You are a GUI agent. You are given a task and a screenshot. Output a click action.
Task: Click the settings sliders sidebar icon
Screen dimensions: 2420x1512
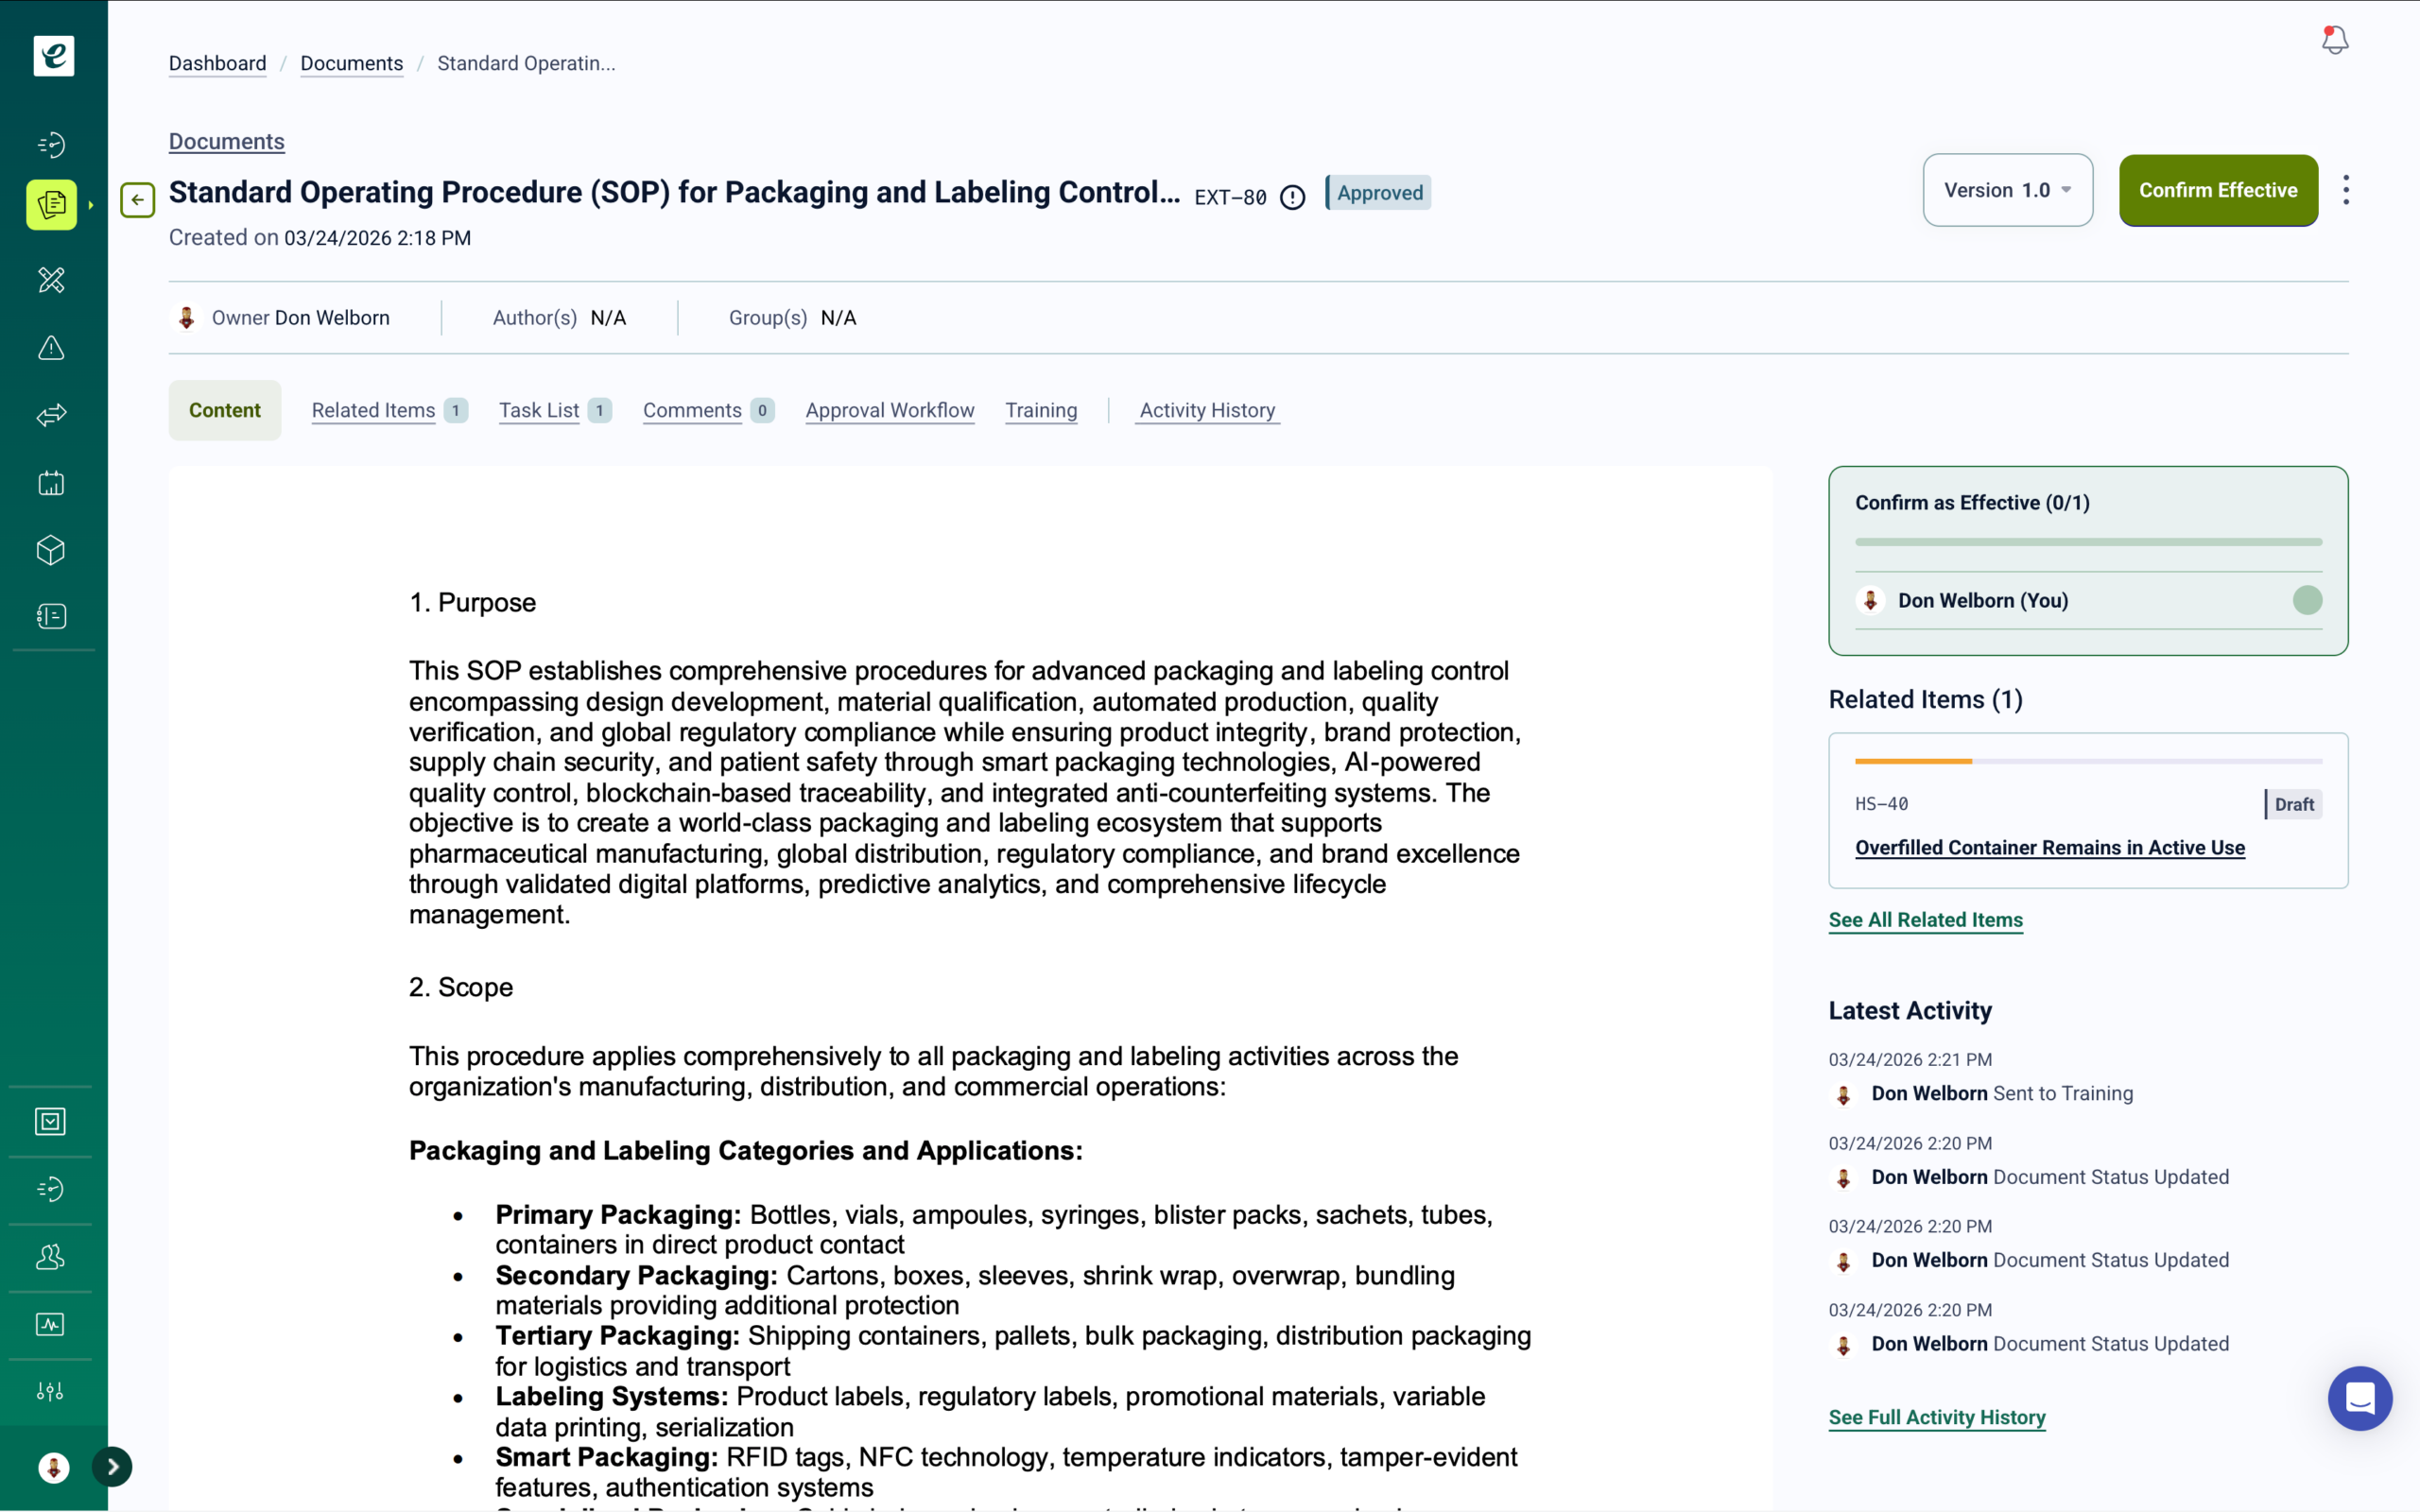point(51,1391)
